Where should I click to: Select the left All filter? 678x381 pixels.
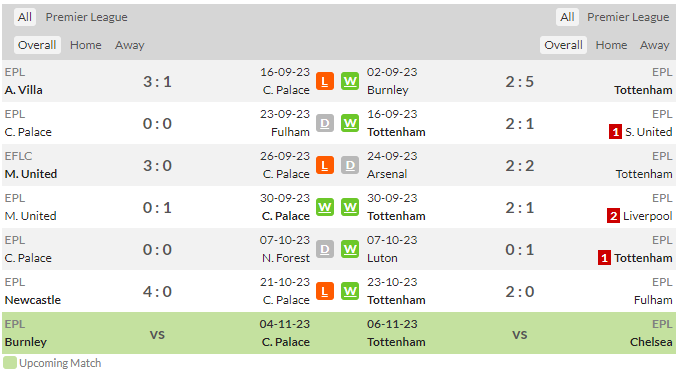tap(25, 17)
